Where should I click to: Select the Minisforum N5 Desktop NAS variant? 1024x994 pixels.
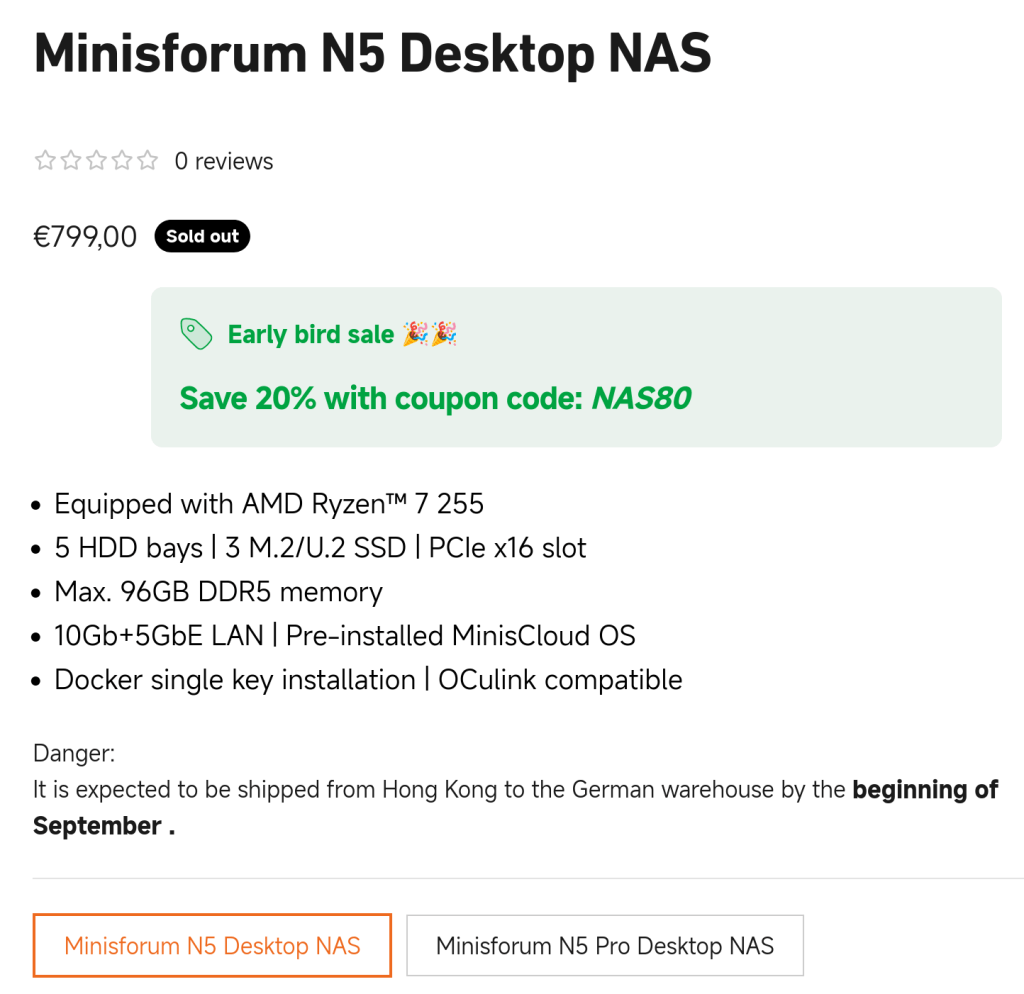pos(212,946)
